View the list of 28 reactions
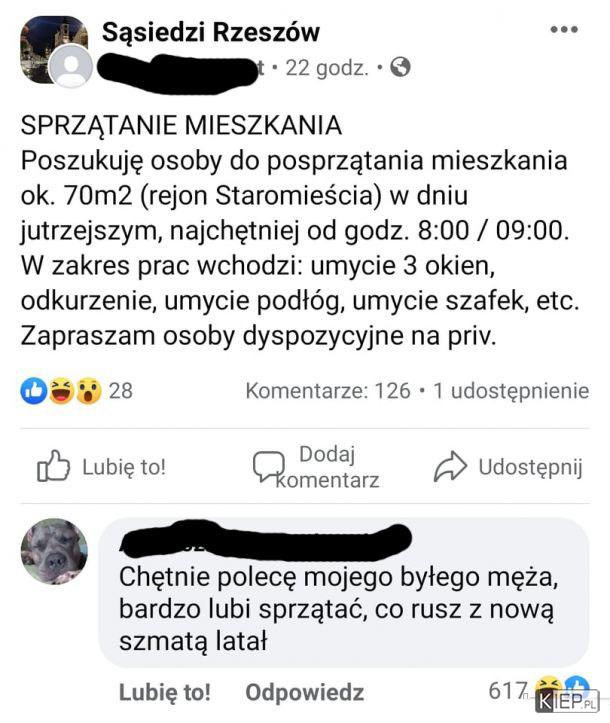Viewport: 610px width, 723px height. coord(121,391)
